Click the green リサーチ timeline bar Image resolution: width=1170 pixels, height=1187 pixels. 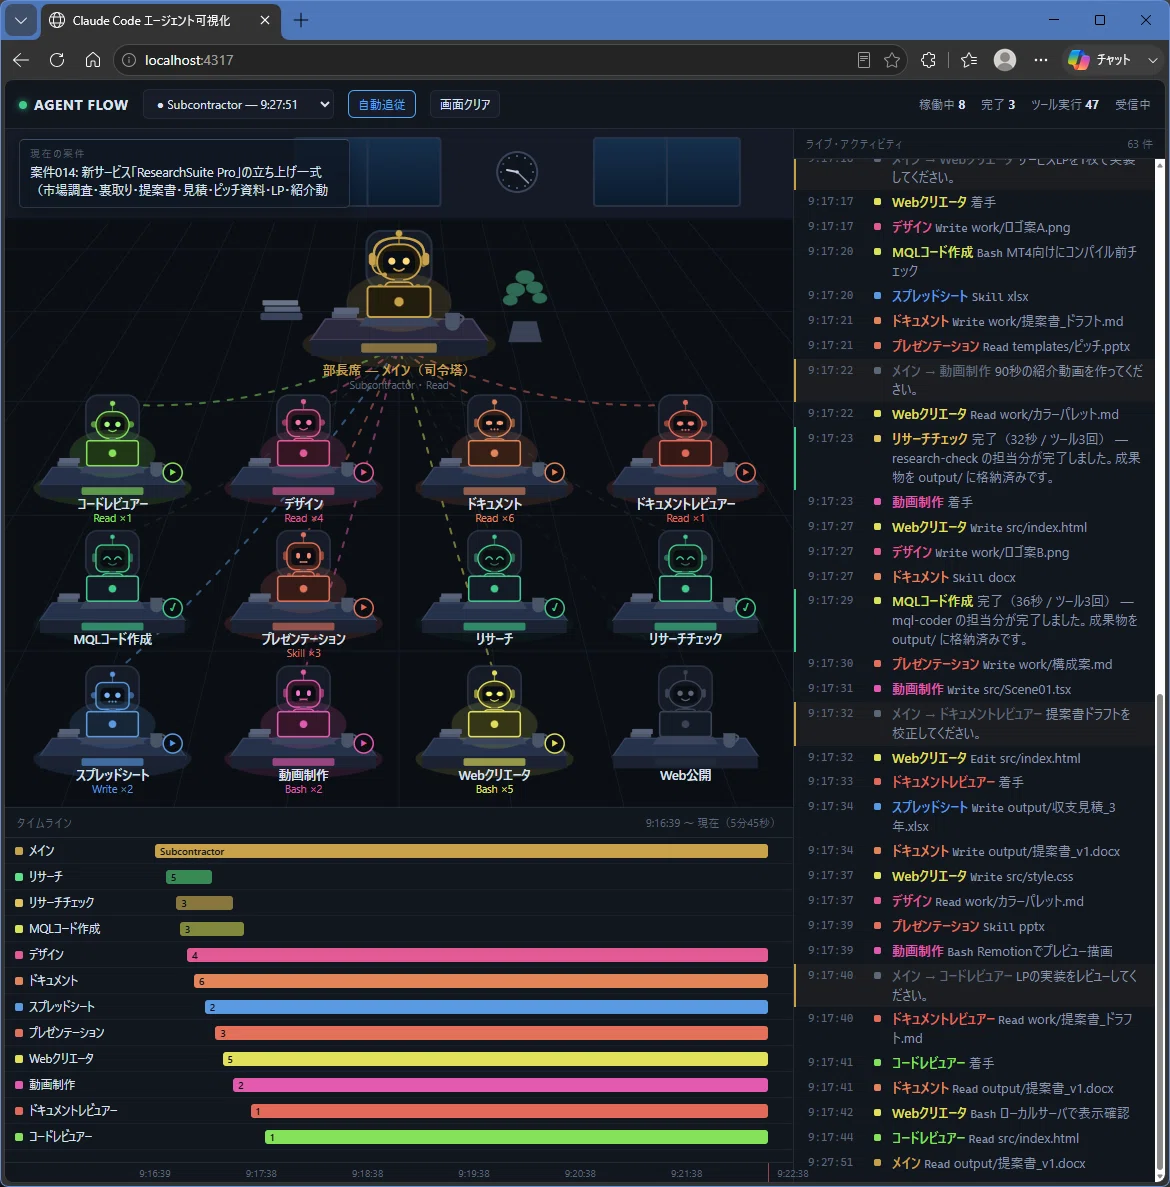coord(188,877)
